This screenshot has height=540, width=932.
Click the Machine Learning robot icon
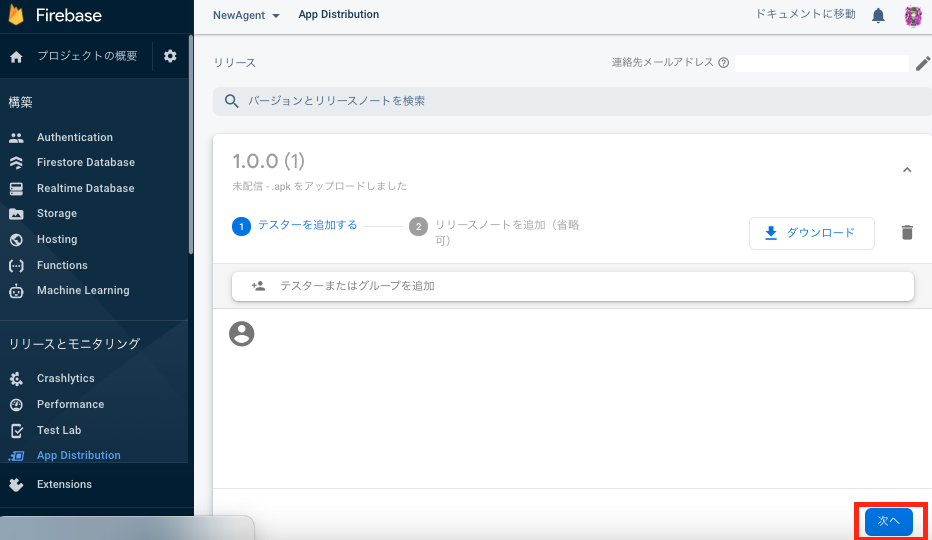[x=16, y=291]
